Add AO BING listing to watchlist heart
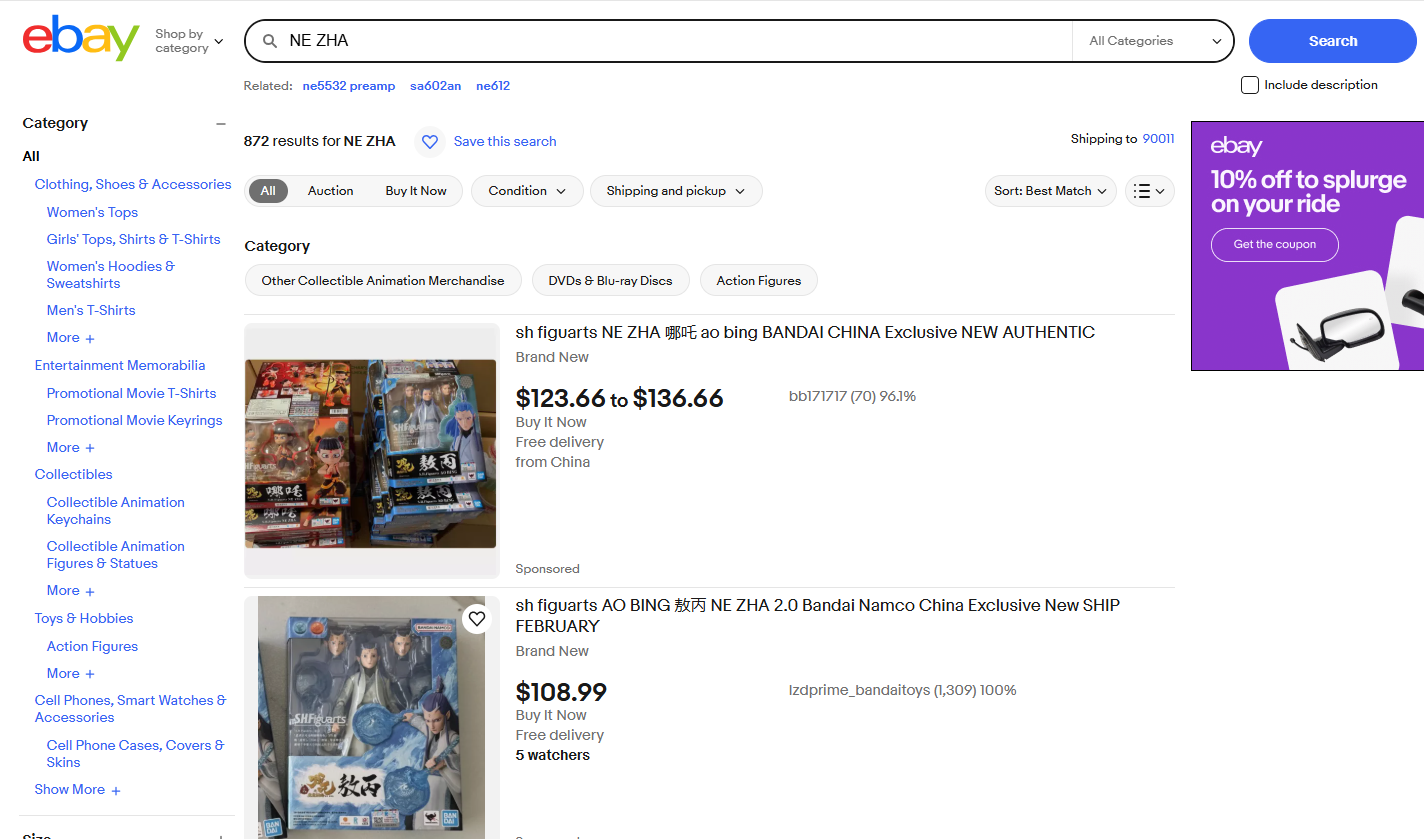Screen dimensions: 1424x839 pyautogui.click(x=477, y=619)
